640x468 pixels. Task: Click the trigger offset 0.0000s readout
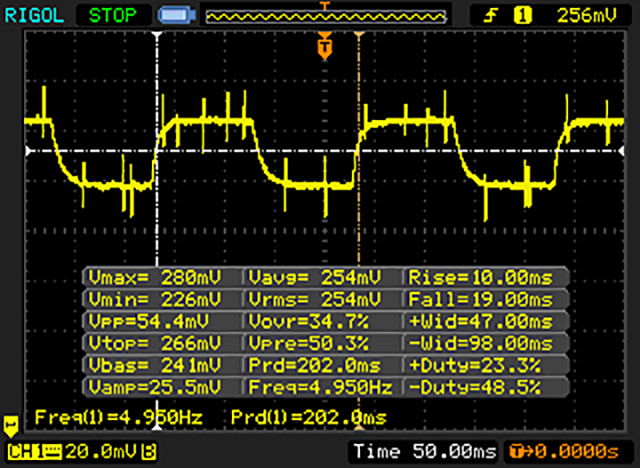pyautogui.click(x=564, y=452)
